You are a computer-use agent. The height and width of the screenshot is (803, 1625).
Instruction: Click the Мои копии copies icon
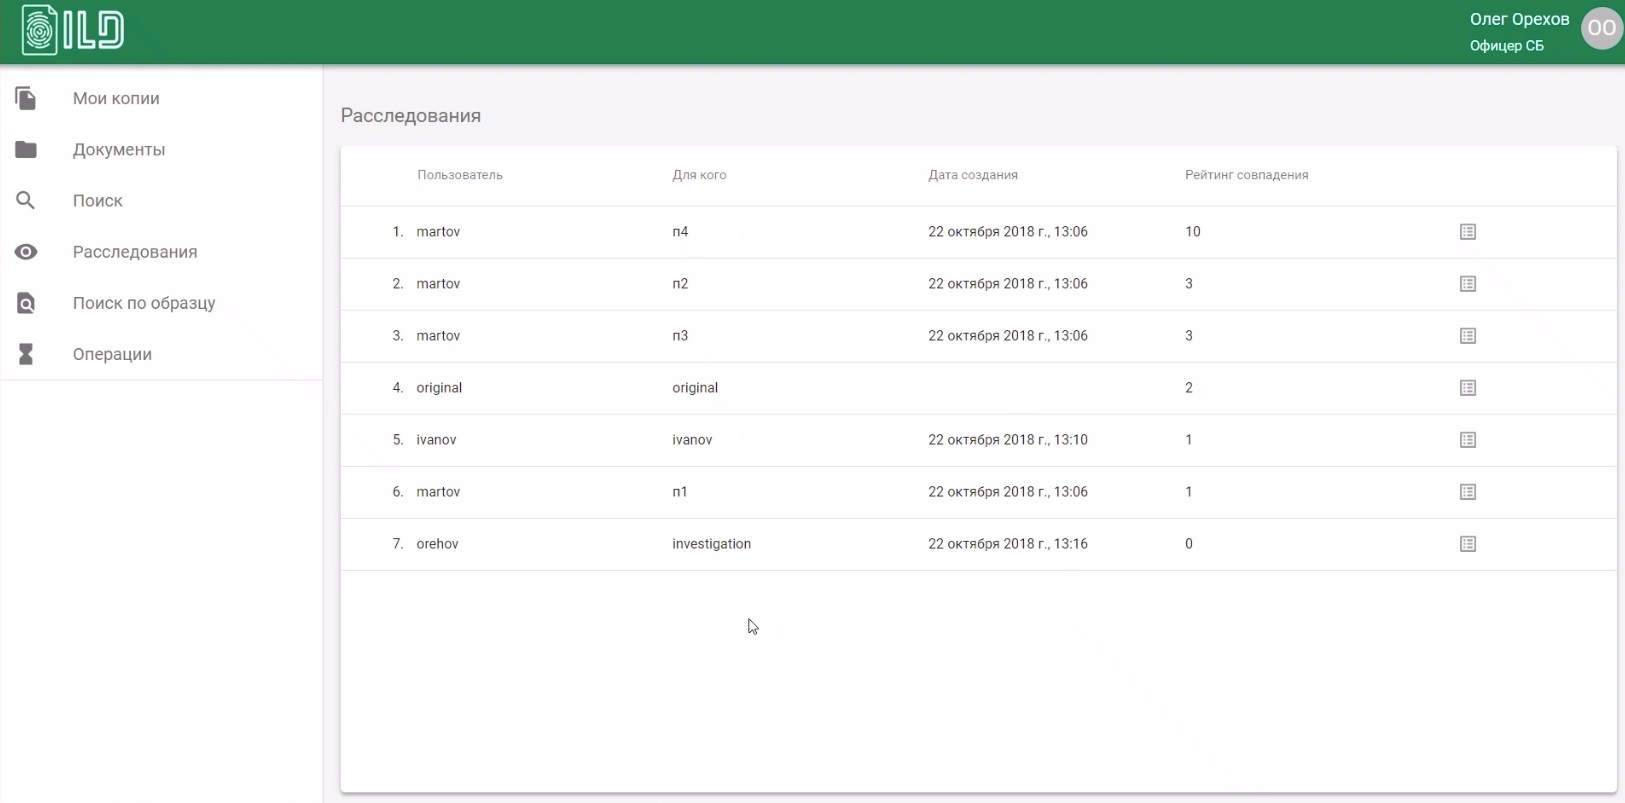click(x=26, y=98)
